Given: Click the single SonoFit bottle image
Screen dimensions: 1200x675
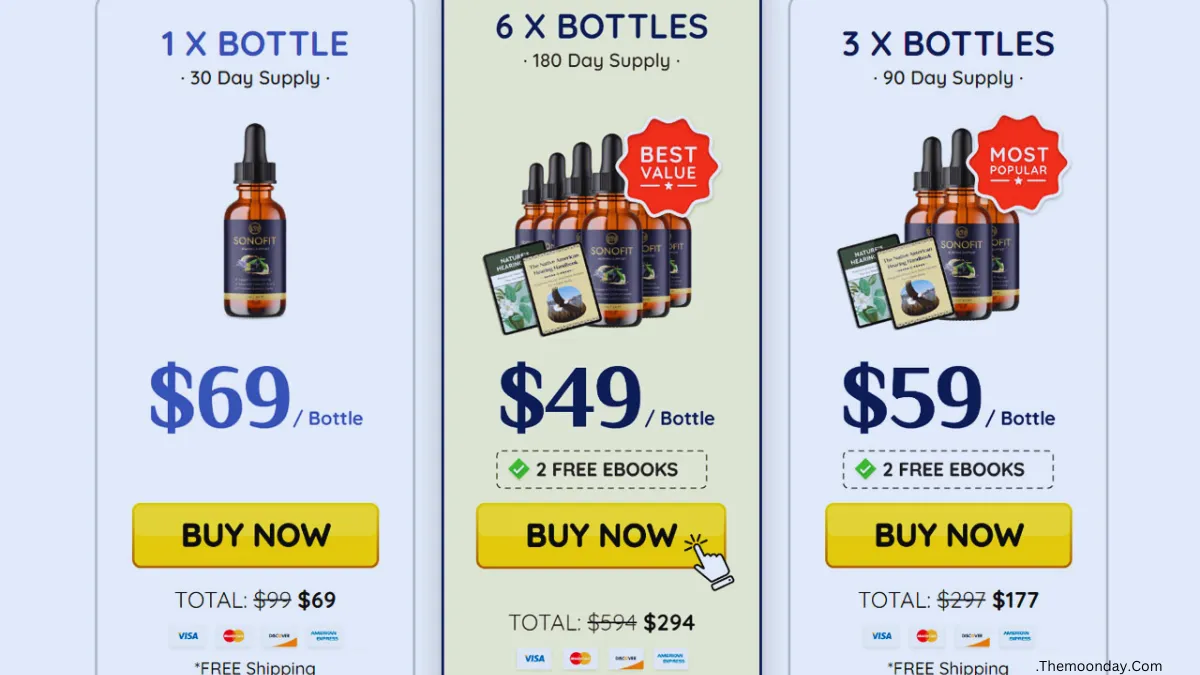Looking at the screenshot, I should pos(255,221).
